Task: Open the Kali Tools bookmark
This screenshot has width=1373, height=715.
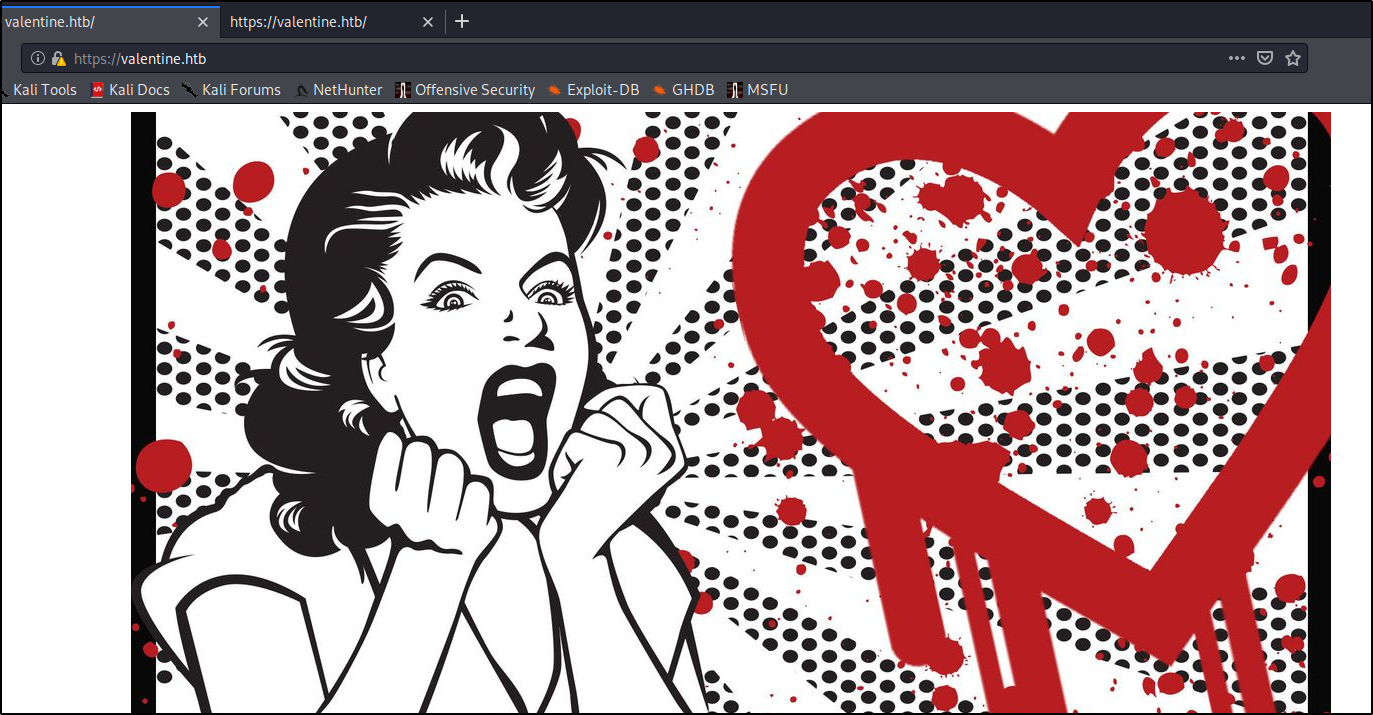Action: (x=38, y=90)
